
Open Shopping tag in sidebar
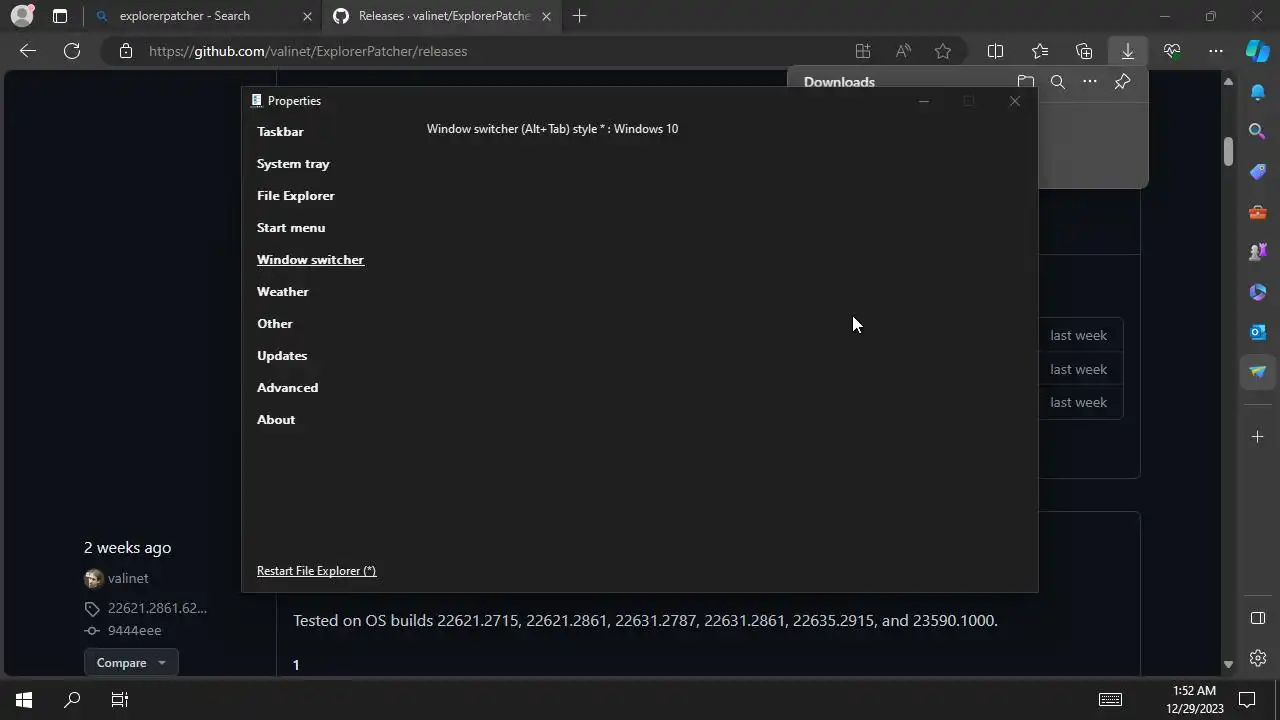point(1258,171)
